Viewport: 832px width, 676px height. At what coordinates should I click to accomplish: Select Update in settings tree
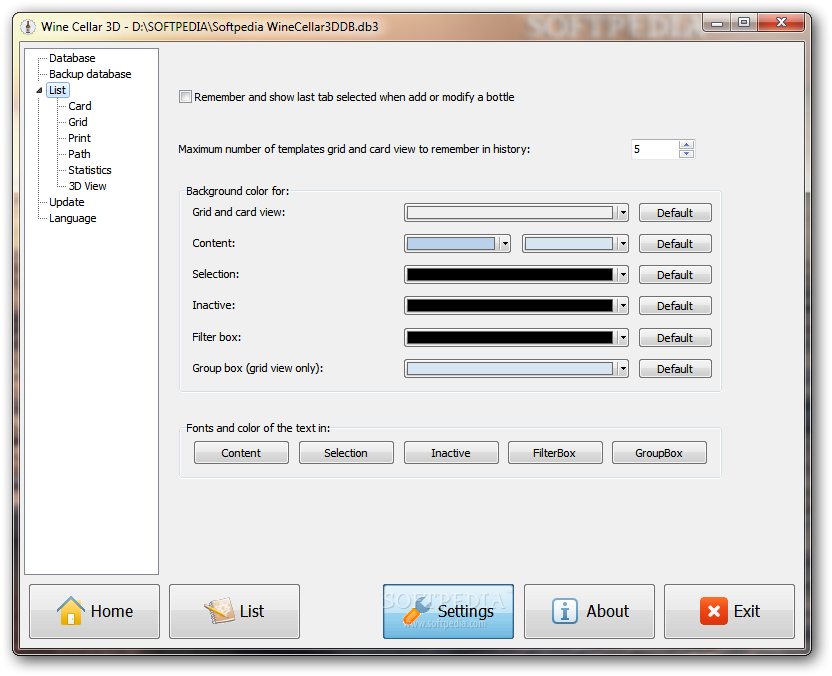tap(67, 202)
